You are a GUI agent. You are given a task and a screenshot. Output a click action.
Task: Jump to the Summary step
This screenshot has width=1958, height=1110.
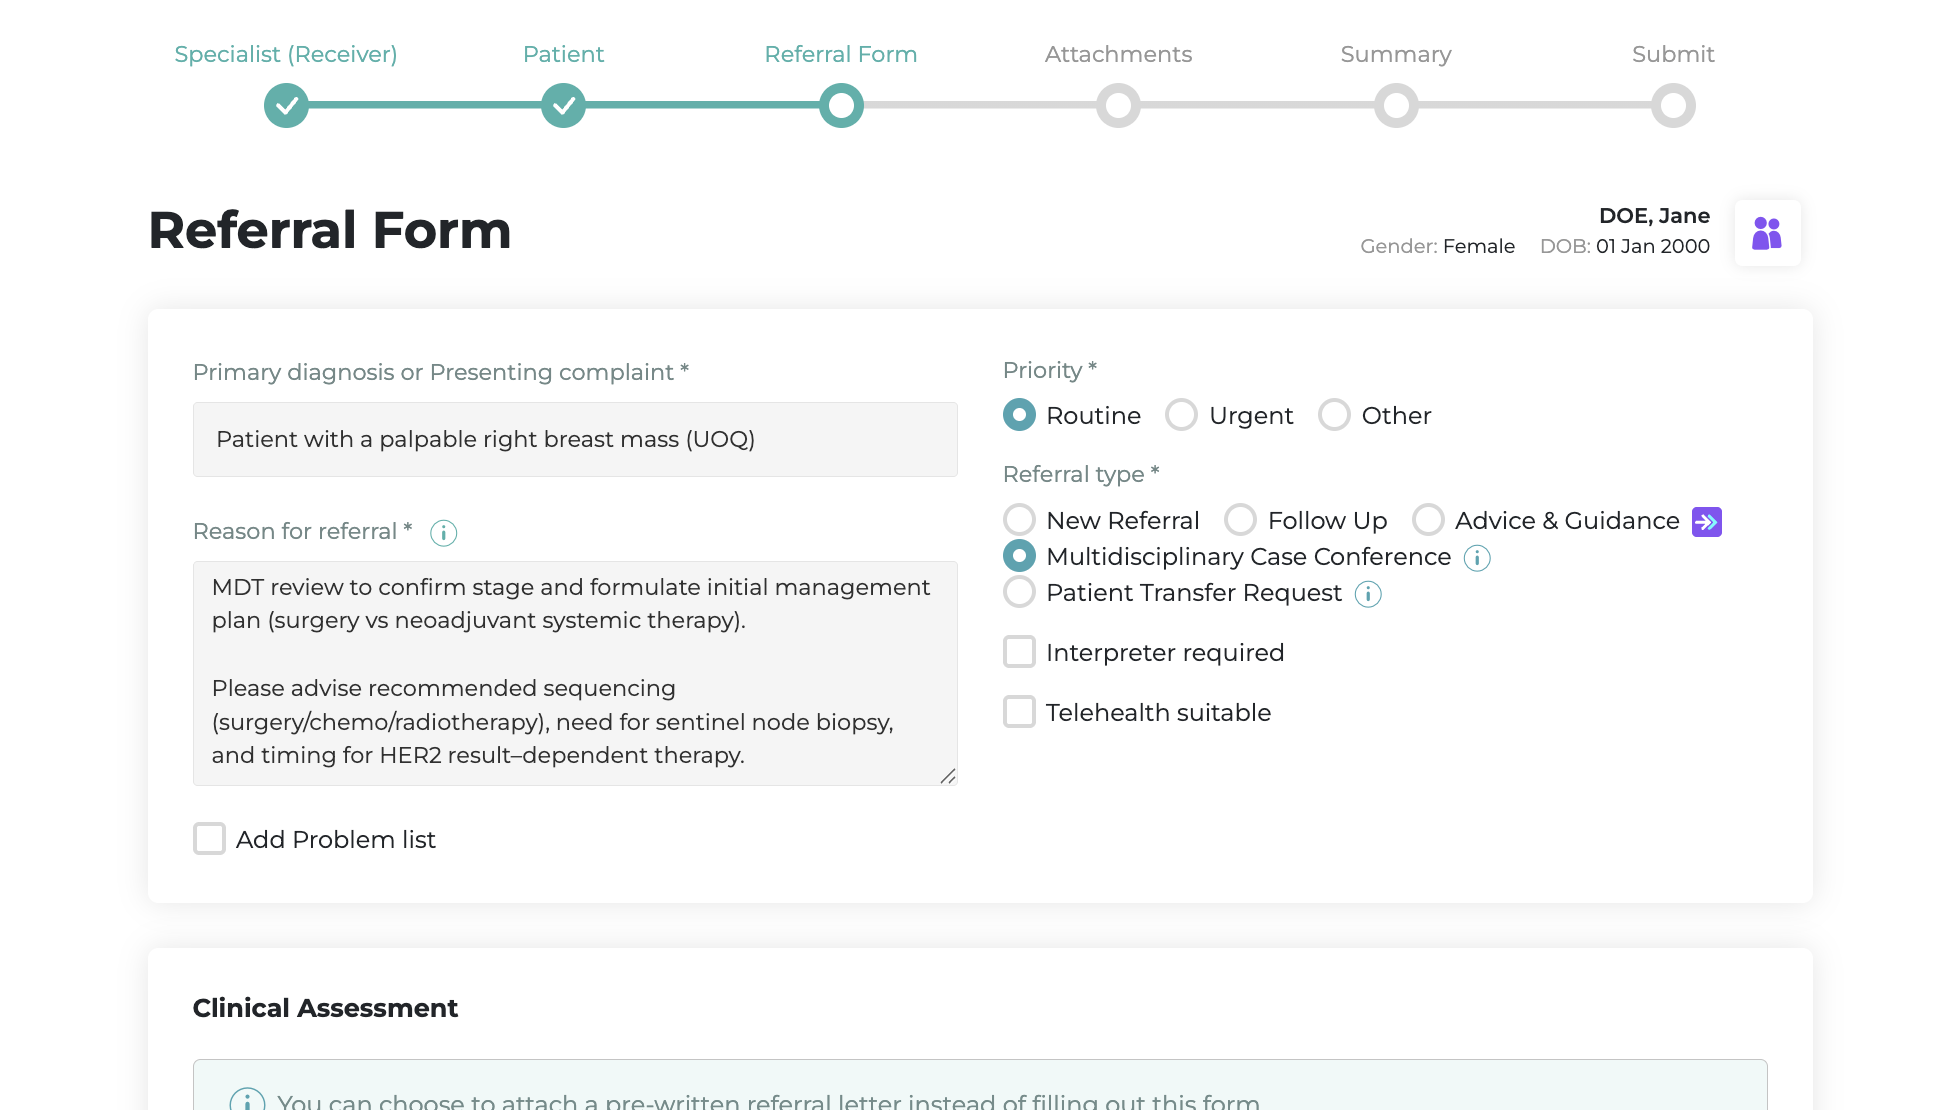point(1396,105)
